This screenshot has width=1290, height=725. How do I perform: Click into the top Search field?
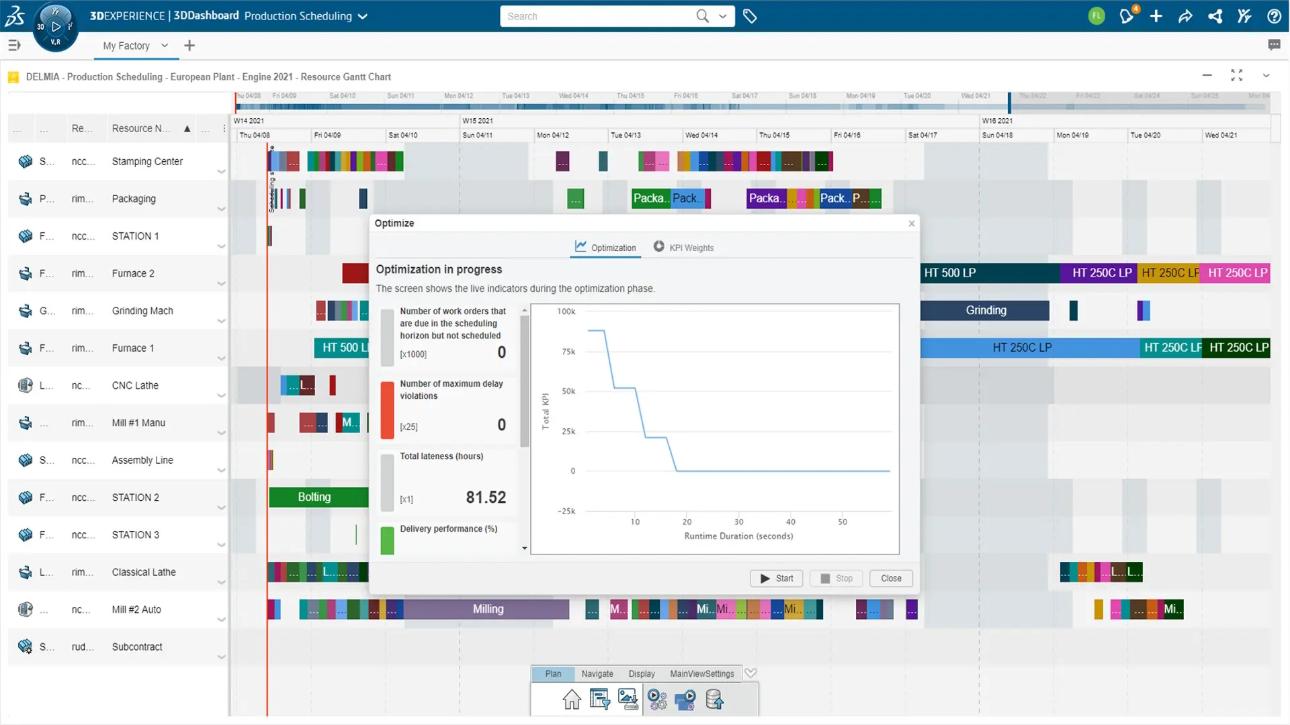click(600, 16)
